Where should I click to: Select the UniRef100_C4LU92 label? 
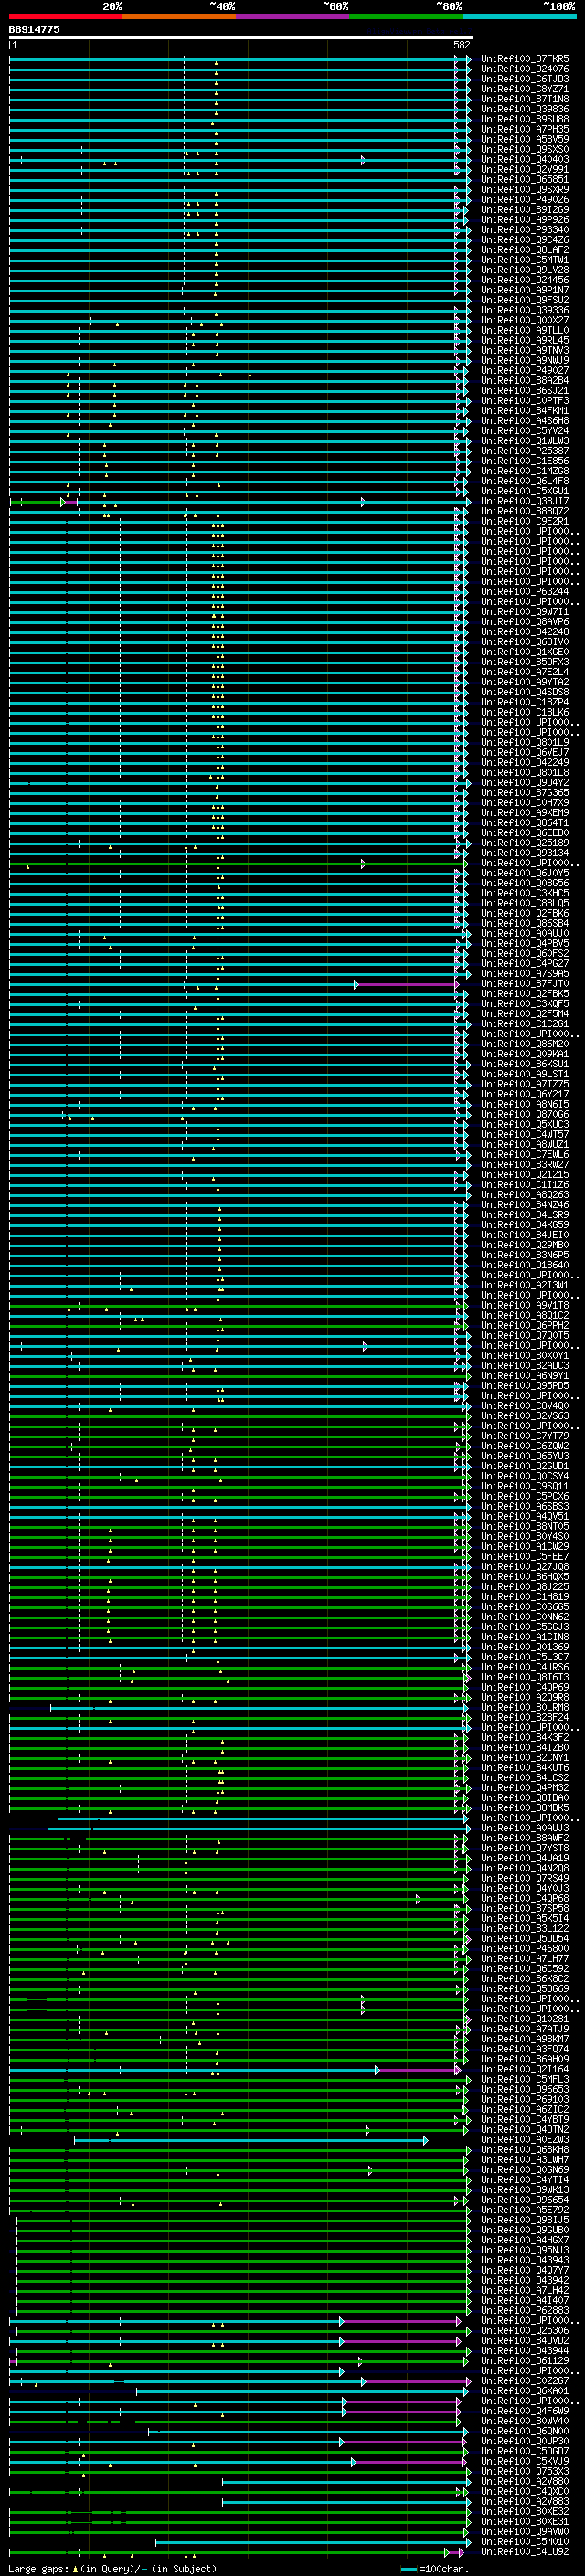525,2552
